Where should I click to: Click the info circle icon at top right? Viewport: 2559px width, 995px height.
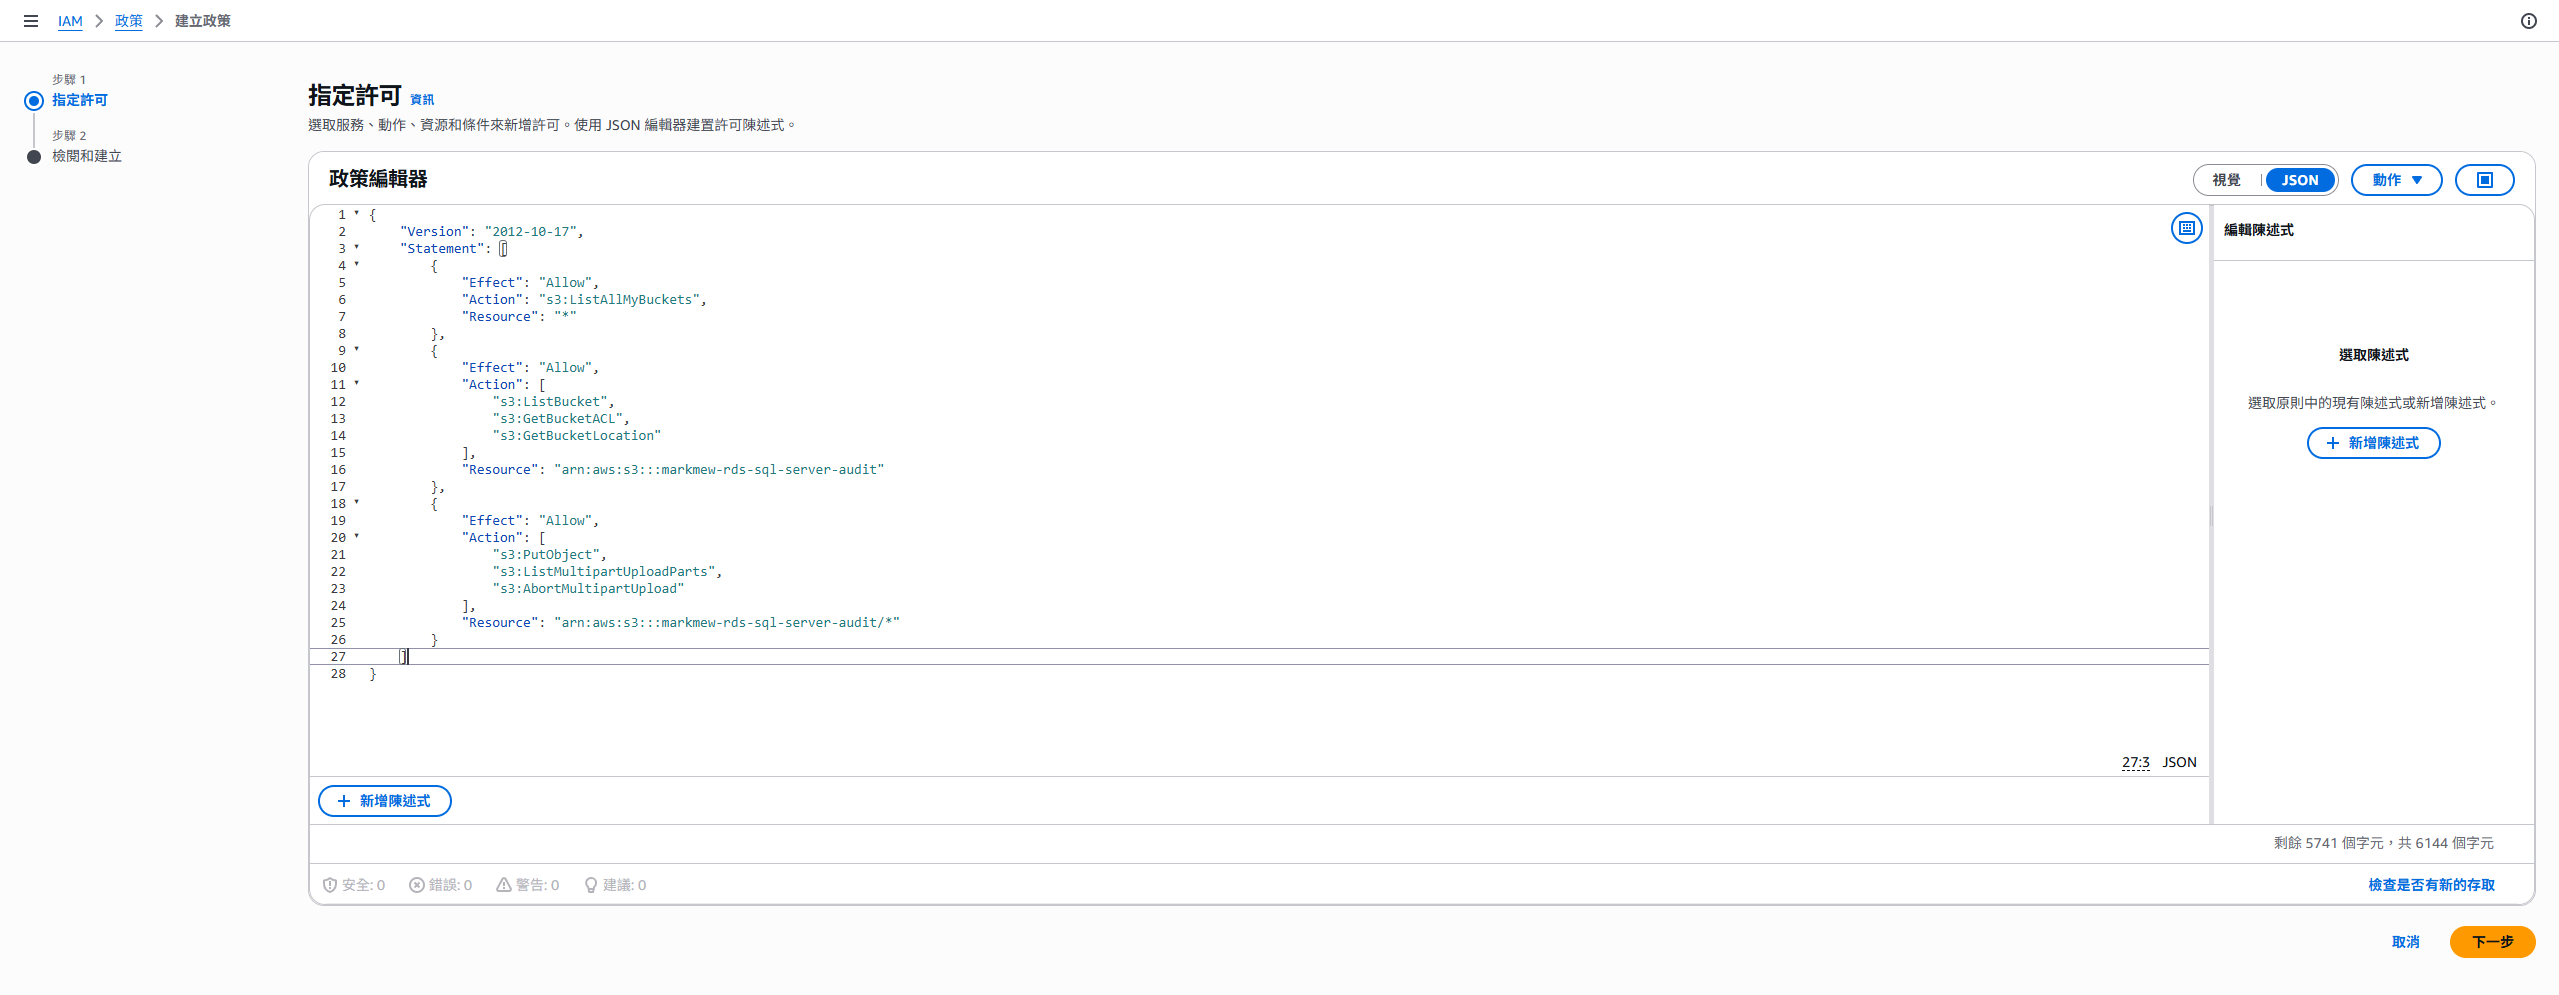pyautogui.click(x=2528, y=21)
